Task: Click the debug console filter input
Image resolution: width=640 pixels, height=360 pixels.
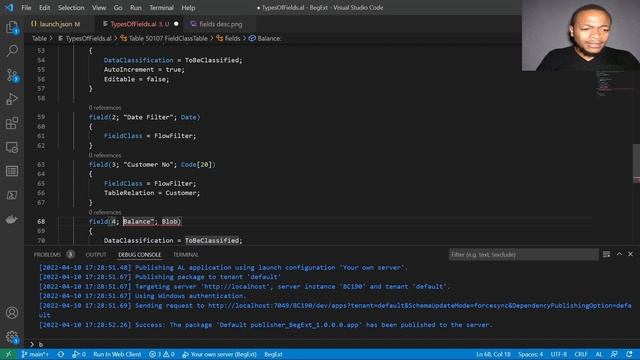Action: [523, 254]
